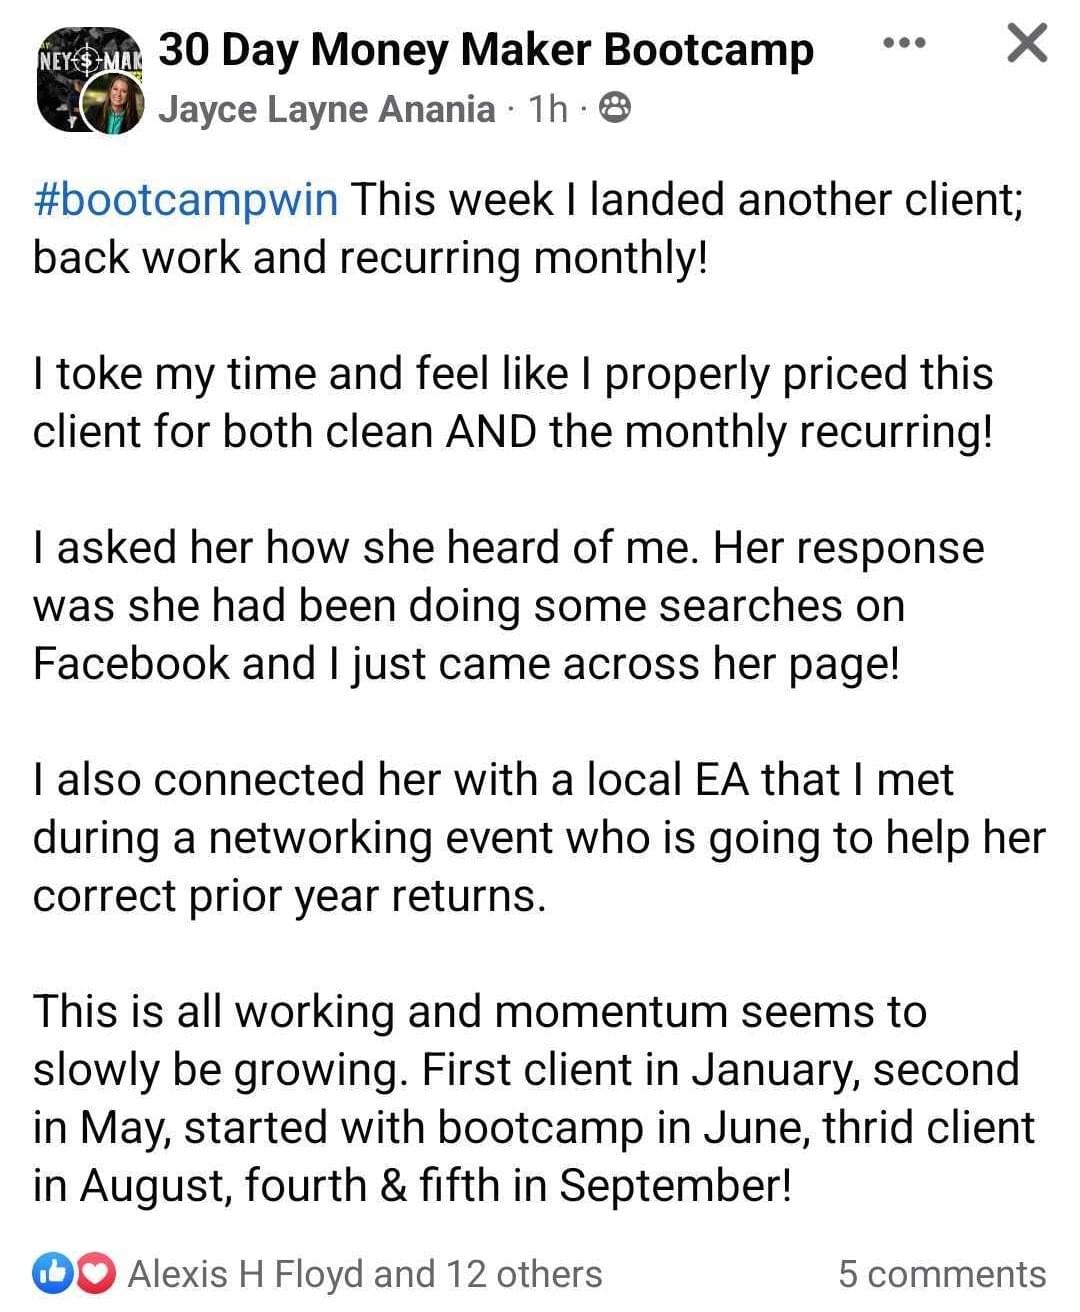Open the 30 Day Money Maker Bootcamp group title
The height and width of the screenshot is (1312, 1080).
(486, 50)
